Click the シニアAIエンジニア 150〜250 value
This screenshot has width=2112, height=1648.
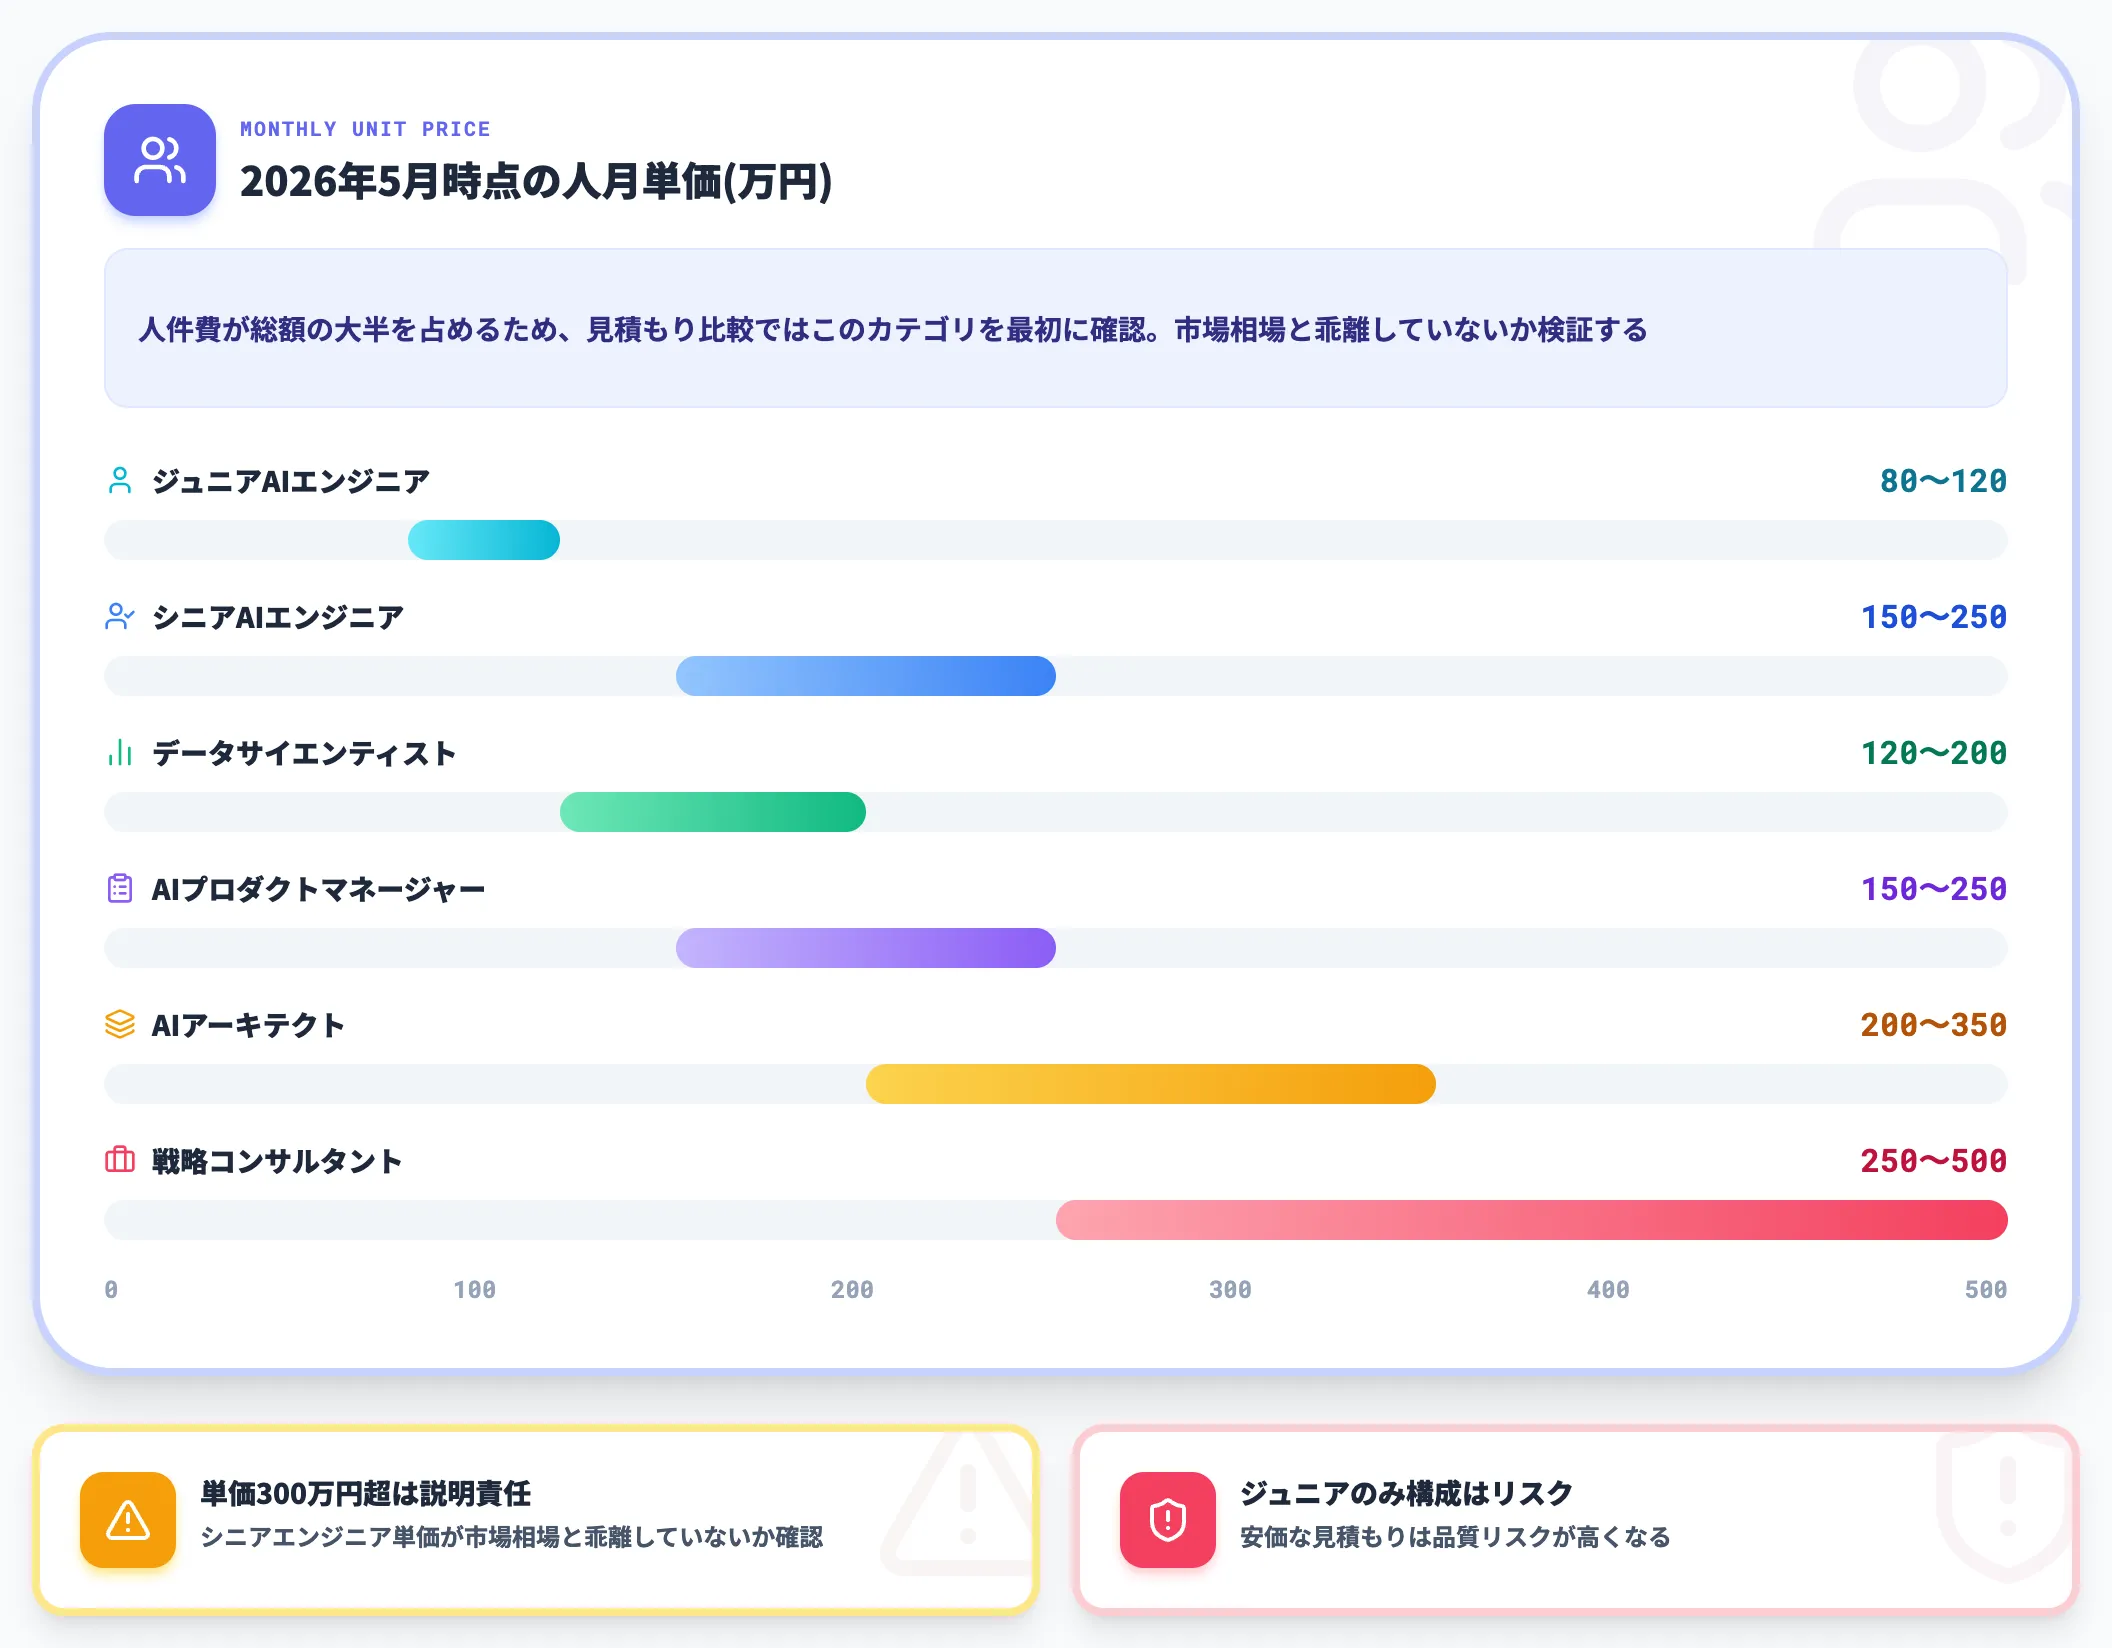[1934, 617]
